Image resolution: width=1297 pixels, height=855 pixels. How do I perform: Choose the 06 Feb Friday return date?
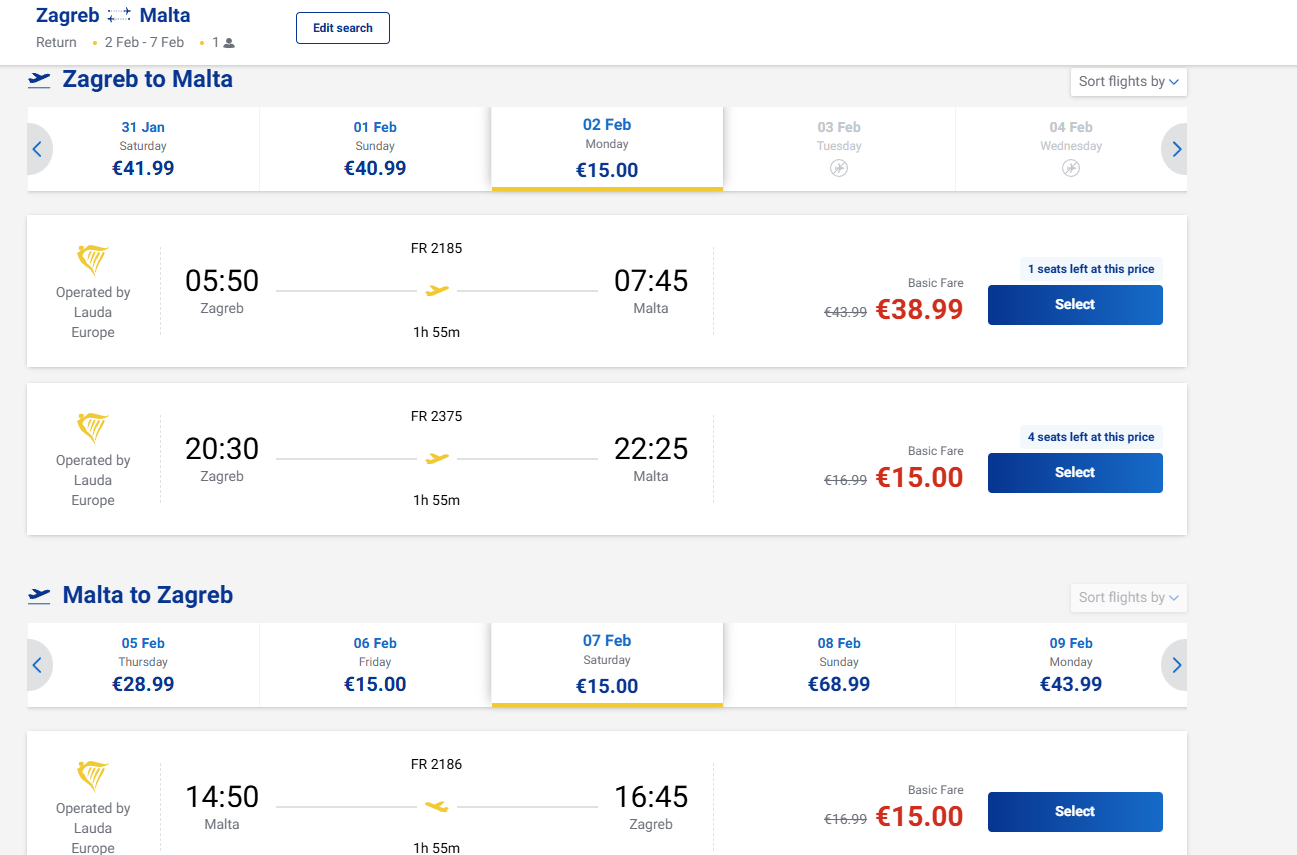point(375,664)
